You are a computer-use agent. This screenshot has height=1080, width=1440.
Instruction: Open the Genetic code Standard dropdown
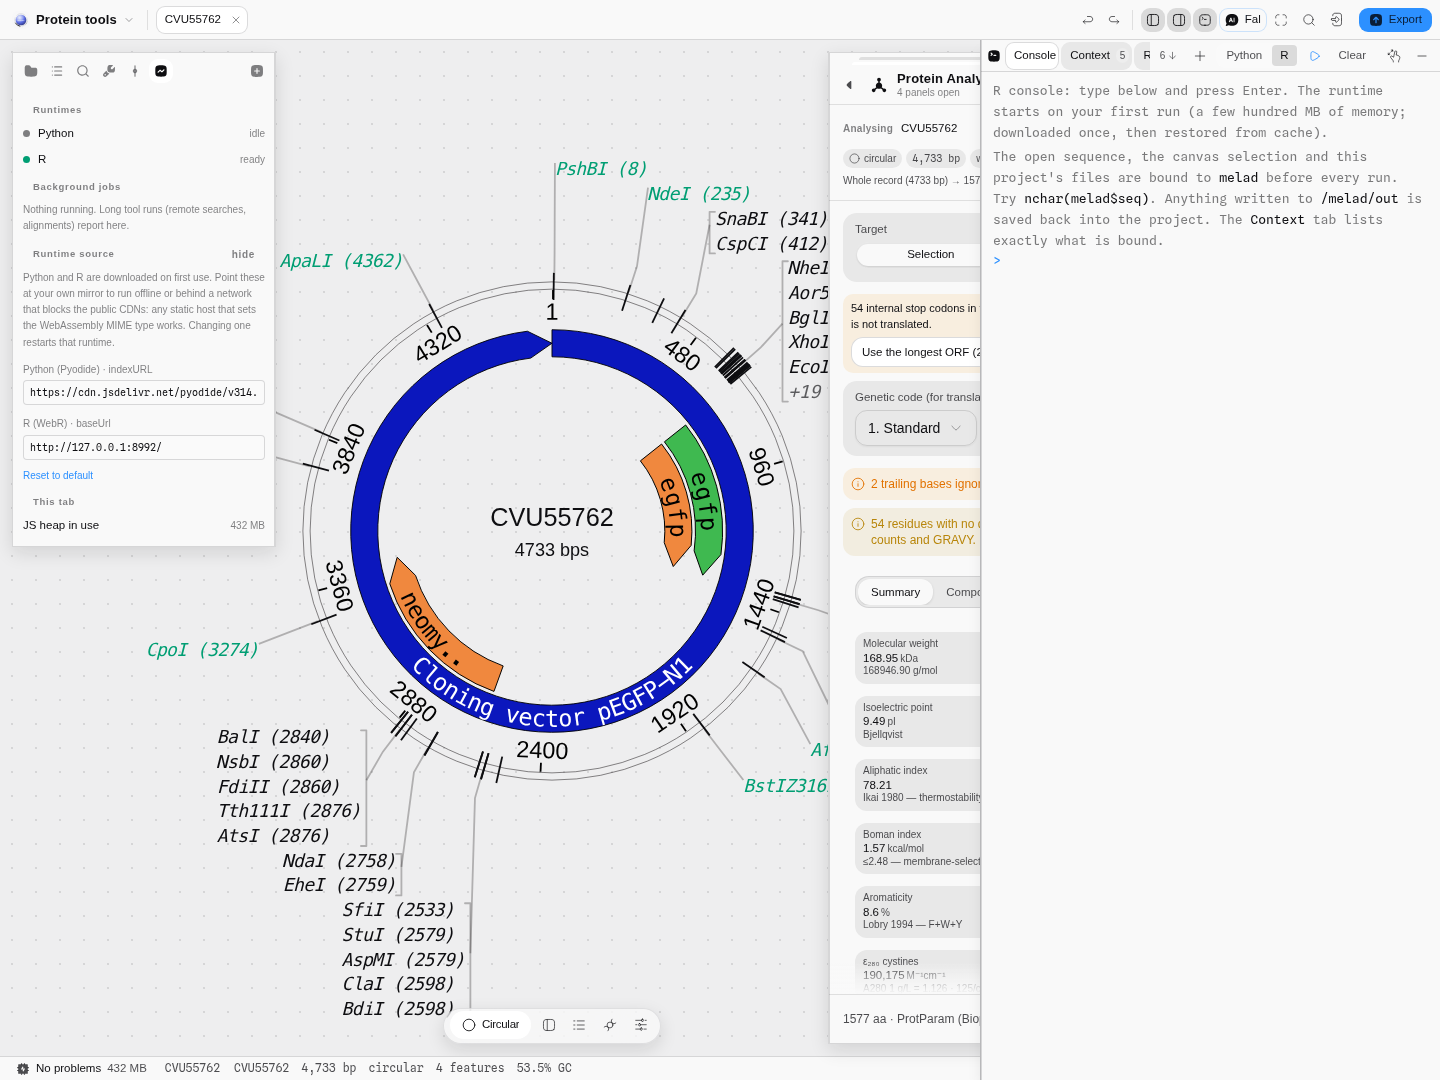coord(915,428)
